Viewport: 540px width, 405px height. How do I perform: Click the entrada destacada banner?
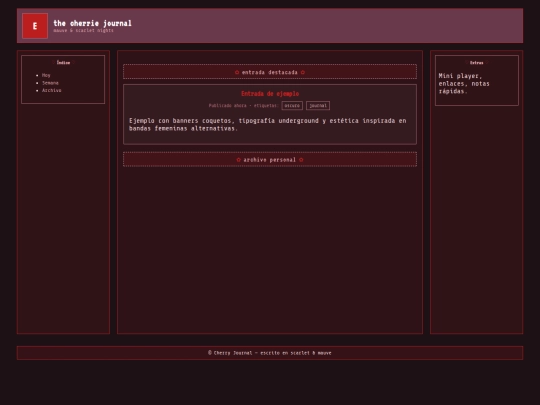click(270, 72)
